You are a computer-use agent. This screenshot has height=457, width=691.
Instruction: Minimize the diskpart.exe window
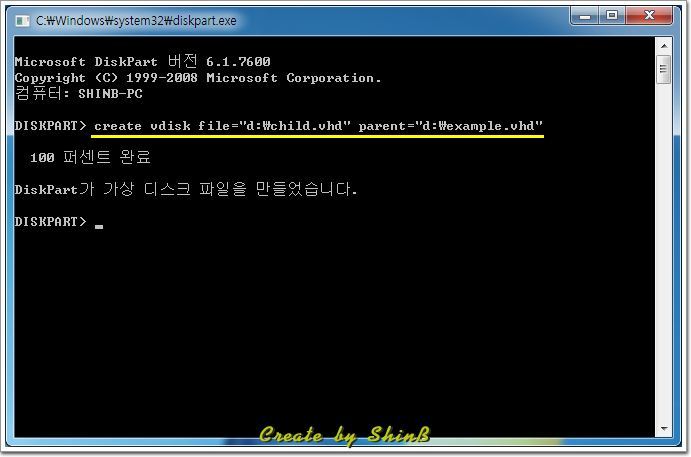(585, 16)
